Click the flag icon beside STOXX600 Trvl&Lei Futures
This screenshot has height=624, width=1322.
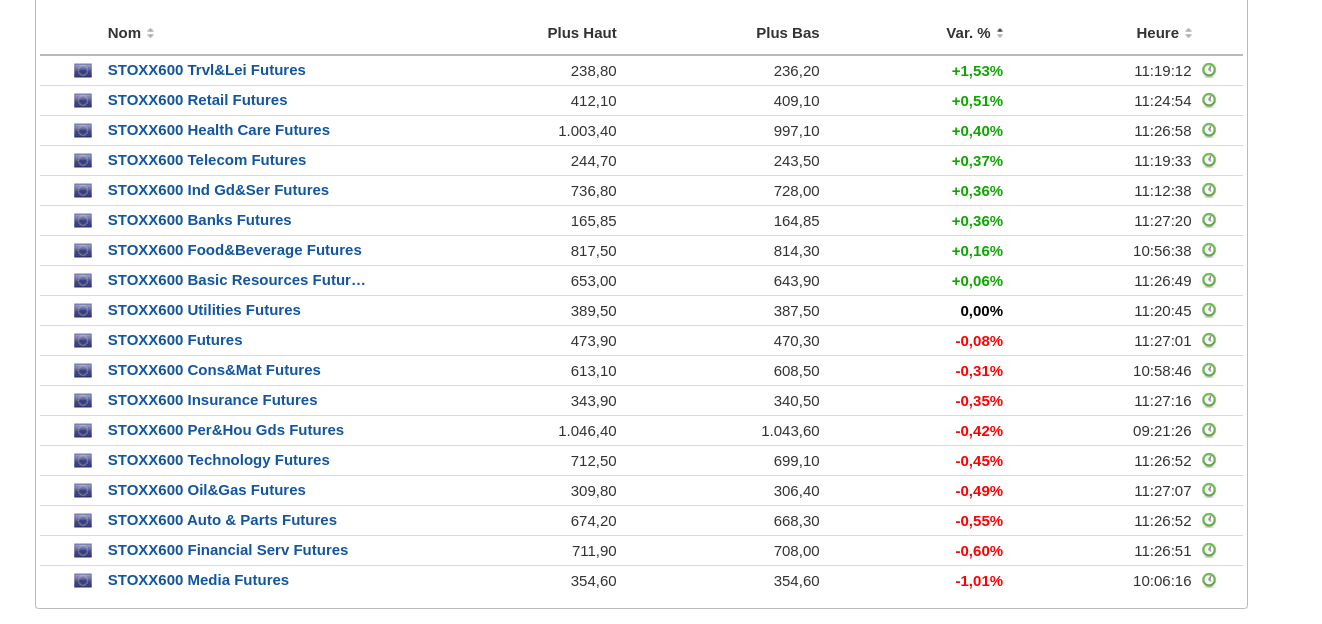coord(83,71)
